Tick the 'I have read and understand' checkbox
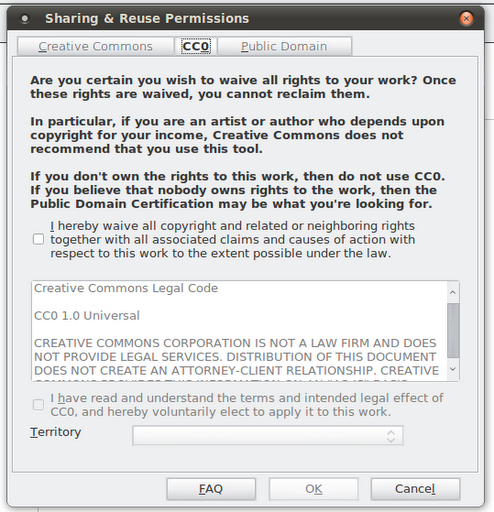 point(39,405)
